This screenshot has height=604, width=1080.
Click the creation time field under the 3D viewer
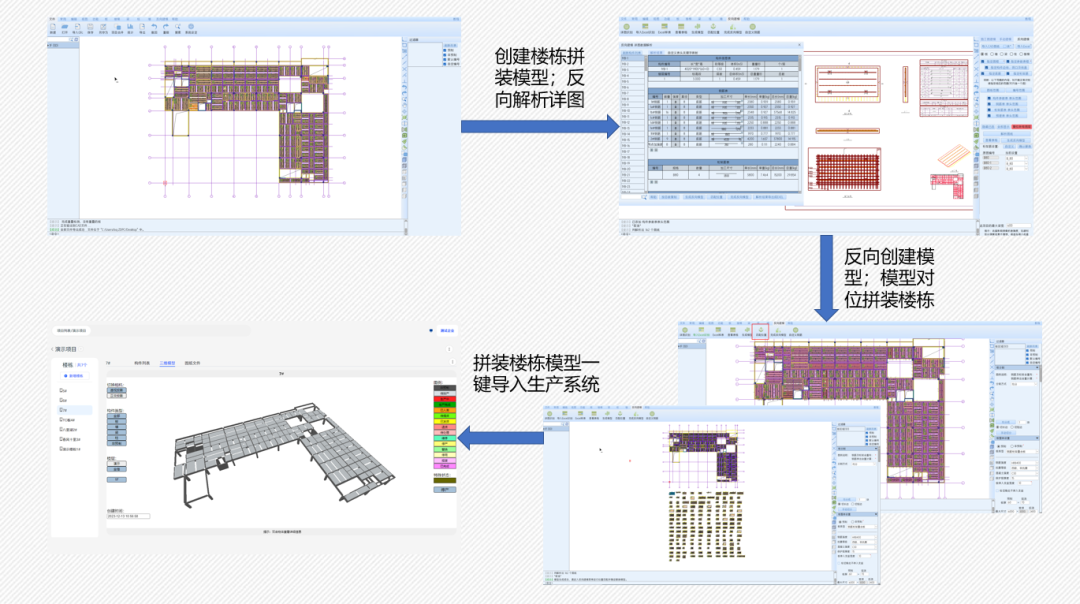[128, 516]
